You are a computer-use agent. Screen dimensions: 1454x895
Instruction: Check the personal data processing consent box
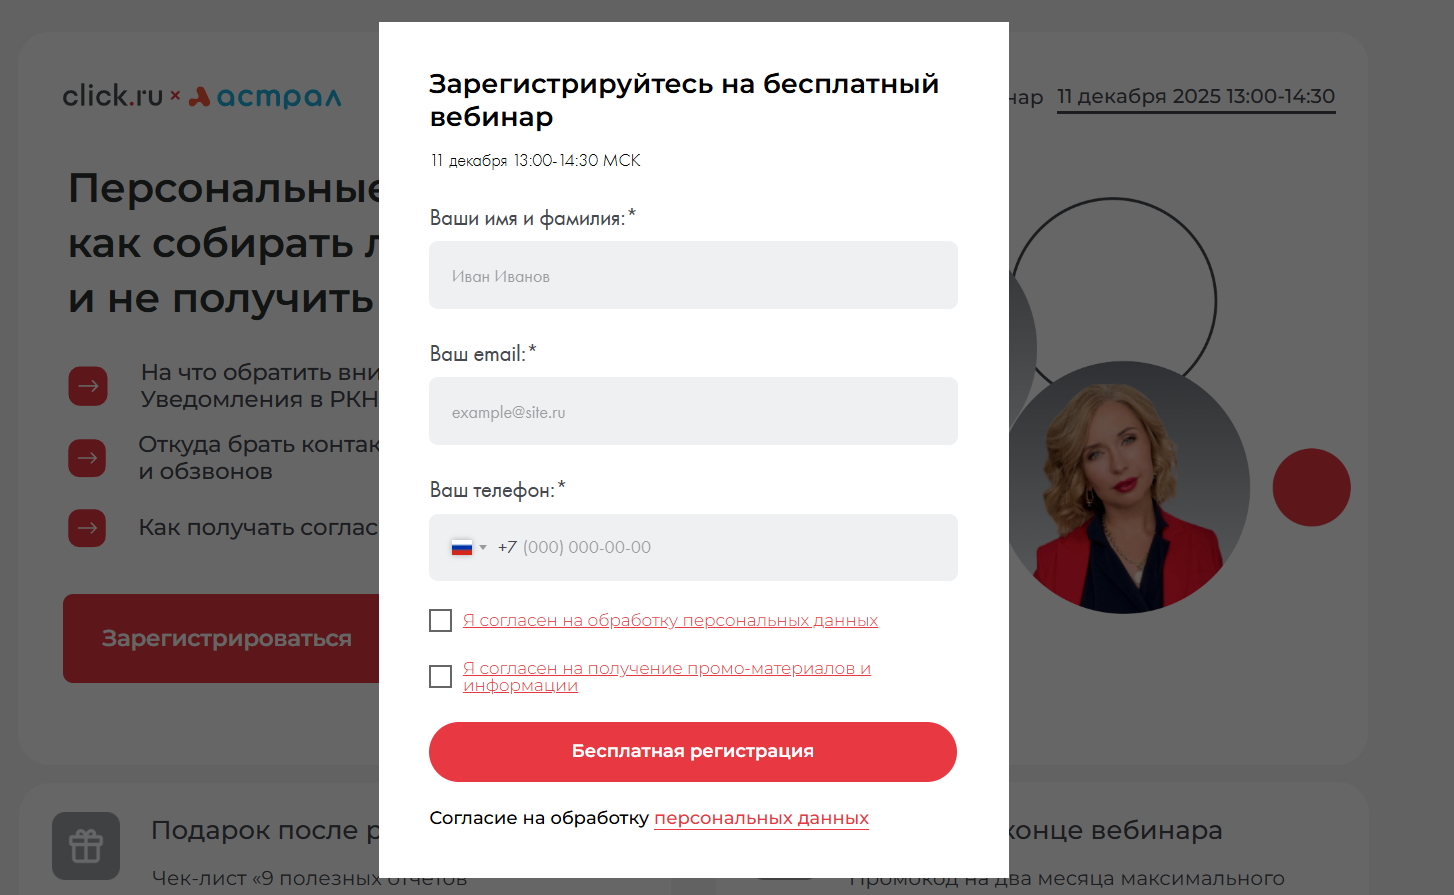[x=441, y=621]
